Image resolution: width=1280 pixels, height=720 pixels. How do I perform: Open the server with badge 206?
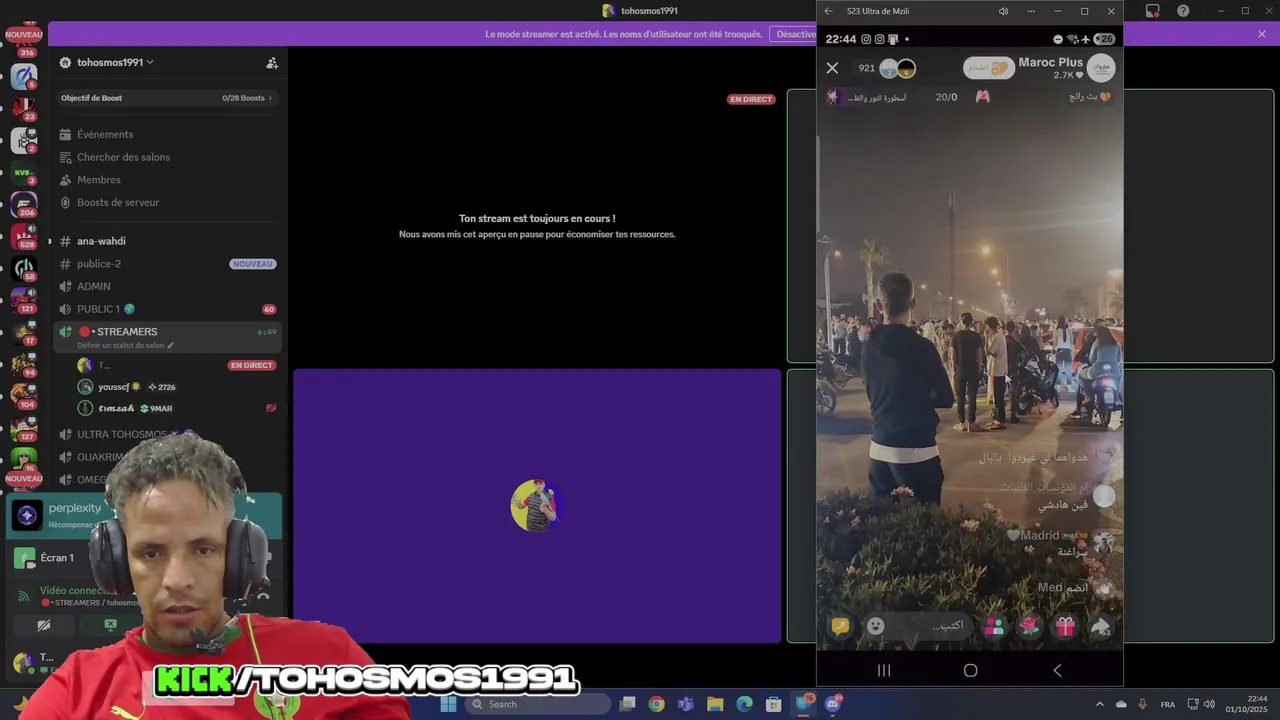[x=24, y=205]
